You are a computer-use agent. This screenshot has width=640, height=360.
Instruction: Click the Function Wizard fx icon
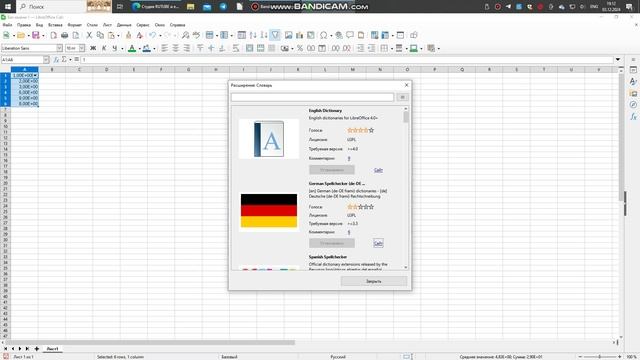point(56,60)
